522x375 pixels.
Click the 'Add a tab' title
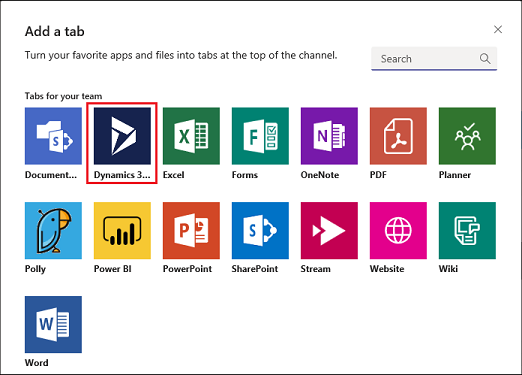pos(55,32)
